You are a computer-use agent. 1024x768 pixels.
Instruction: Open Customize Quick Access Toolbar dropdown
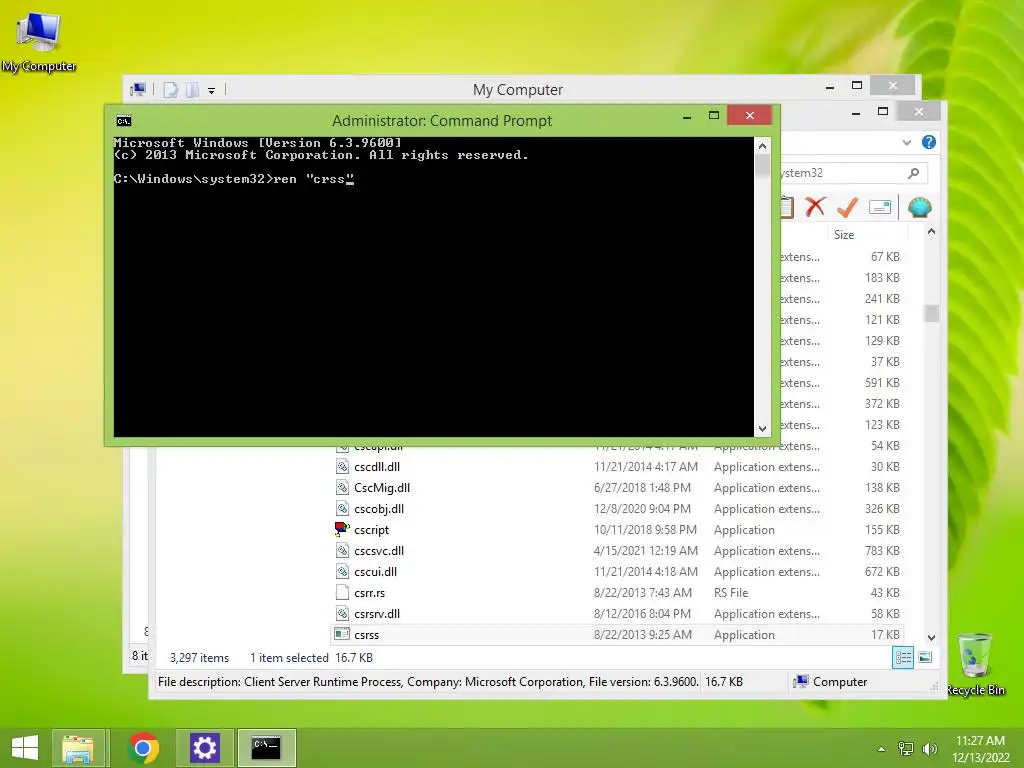(x=212, y=91)
